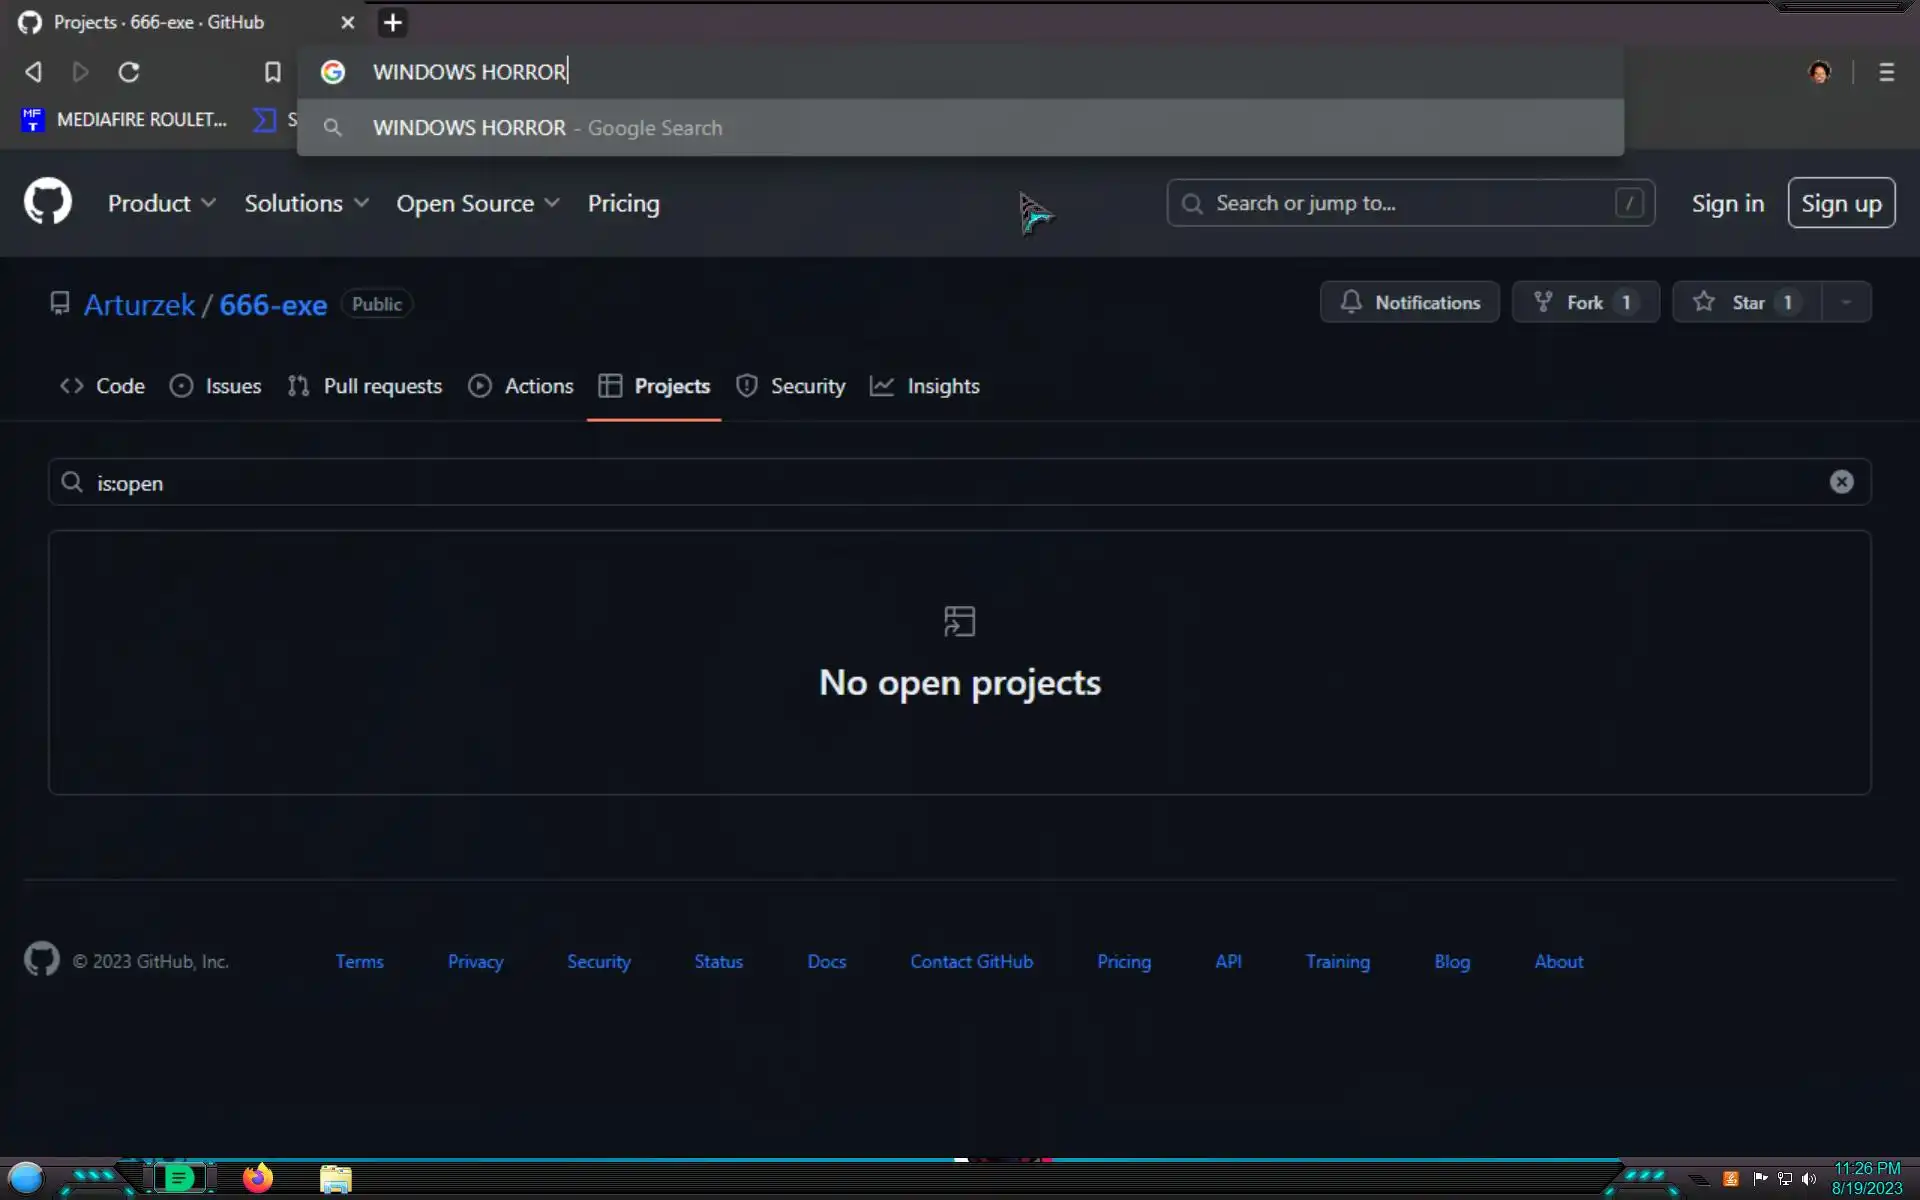This screenshot has width=1920, height=1200.
Task: Expand the Product dropdown menu
Action: pos(161,203)
